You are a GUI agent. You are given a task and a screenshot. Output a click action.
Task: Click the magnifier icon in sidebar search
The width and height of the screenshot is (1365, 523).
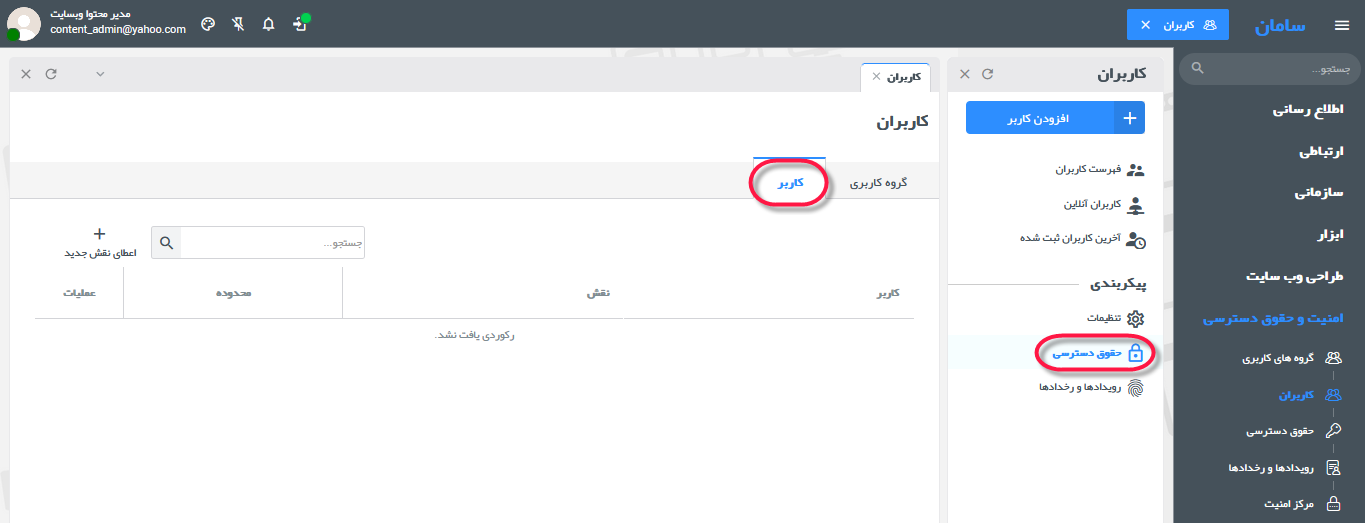(x=1198, y=69)
